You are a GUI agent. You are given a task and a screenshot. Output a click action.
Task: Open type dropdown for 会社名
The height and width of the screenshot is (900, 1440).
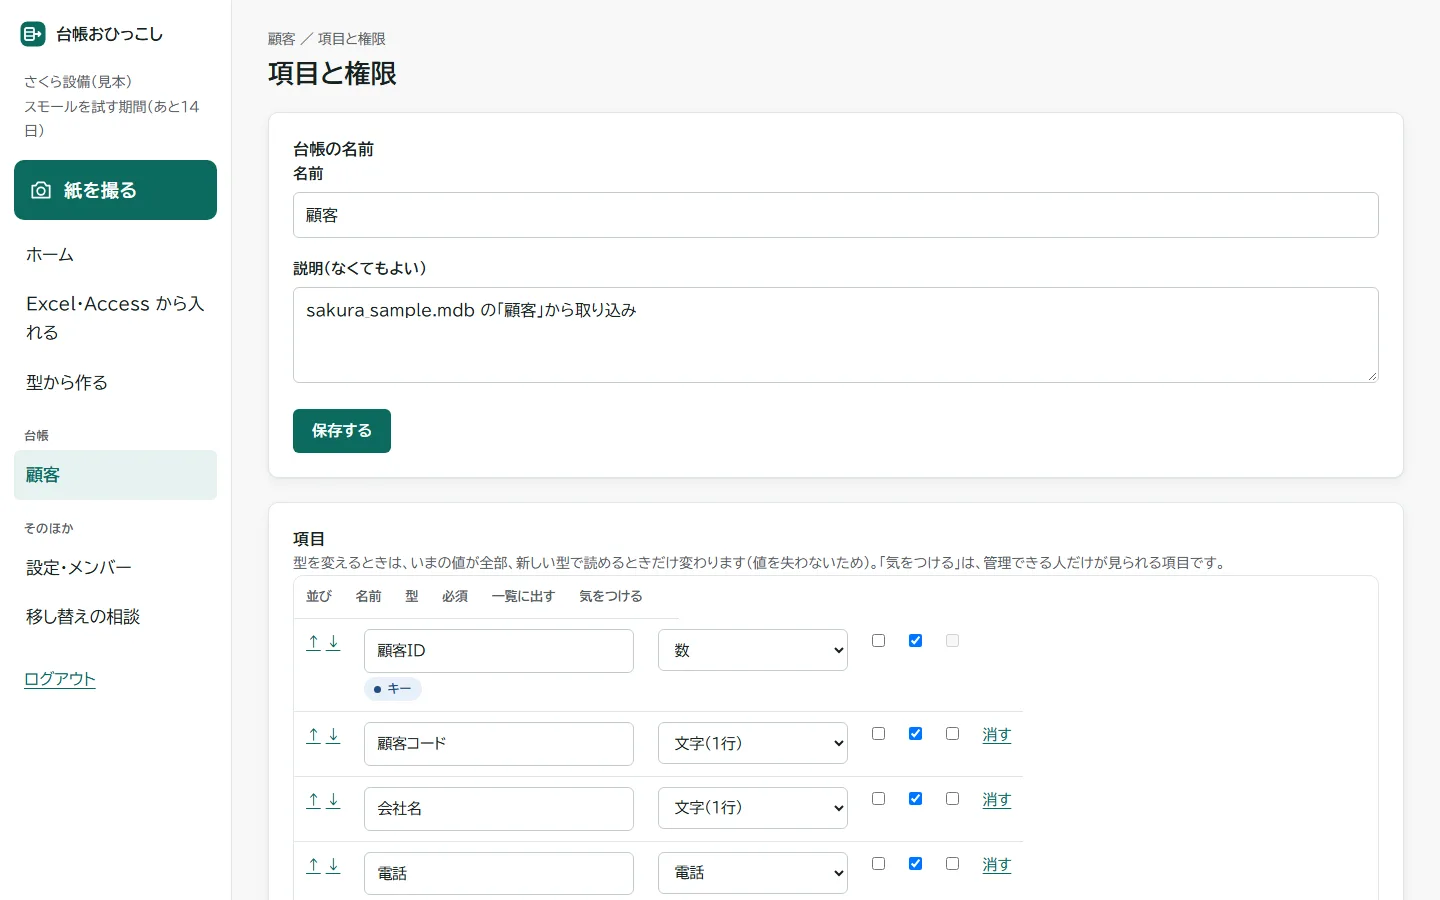coord(753,808)
